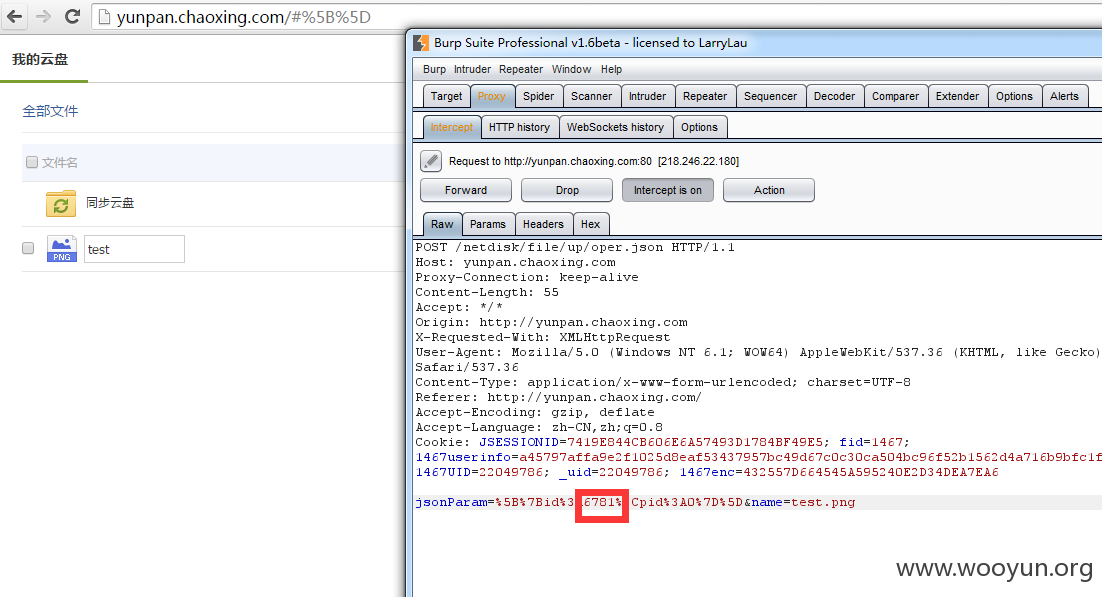Select the Raw request view tab
Screen dimensions: 1102x597
click(442, 224)
